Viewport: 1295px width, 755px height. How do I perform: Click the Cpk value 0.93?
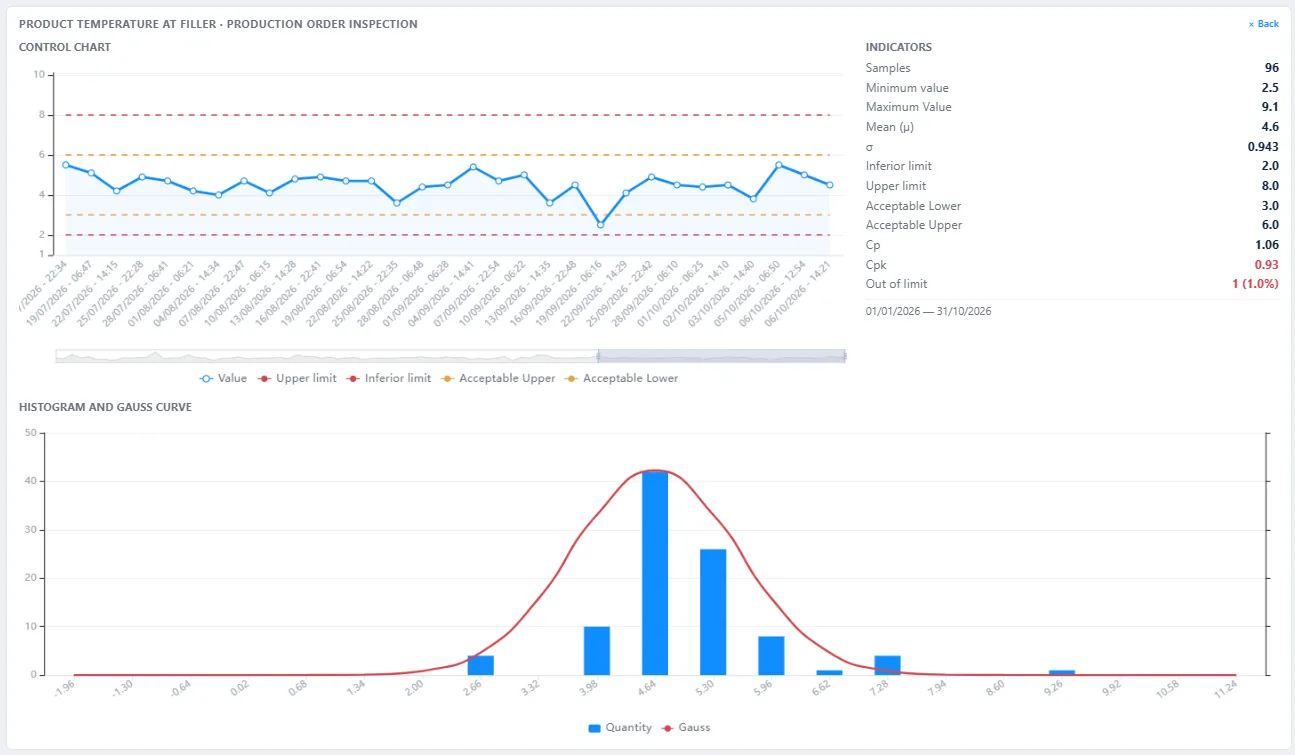tap(1267, 265)
